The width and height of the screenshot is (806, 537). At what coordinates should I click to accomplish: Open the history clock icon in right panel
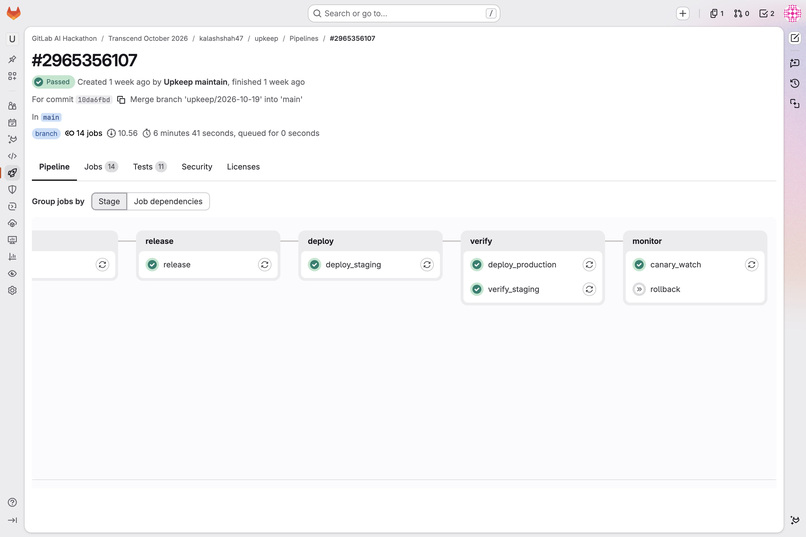[x=795, y=83]
